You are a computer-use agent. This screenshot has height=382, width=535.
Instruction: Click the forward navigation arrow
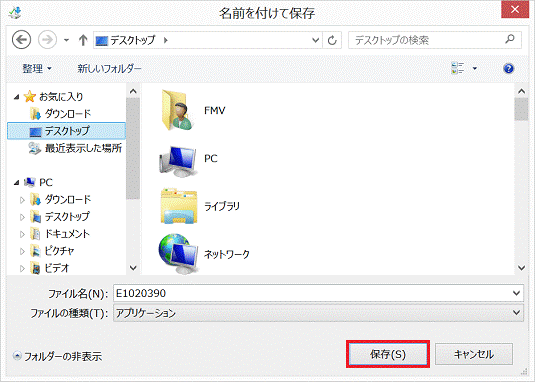47,40
